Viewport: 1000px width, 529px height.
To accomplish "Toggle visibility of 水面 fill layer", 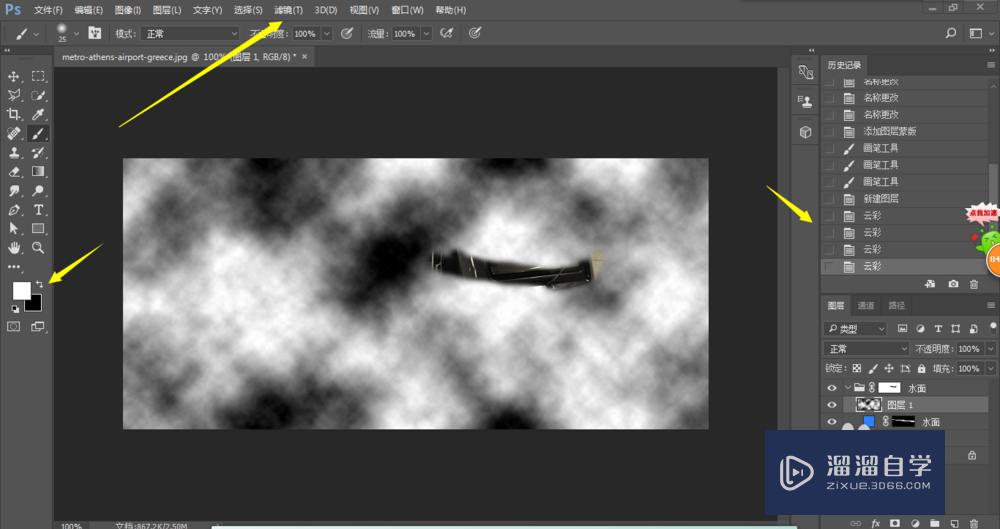I will click(832, 422).
